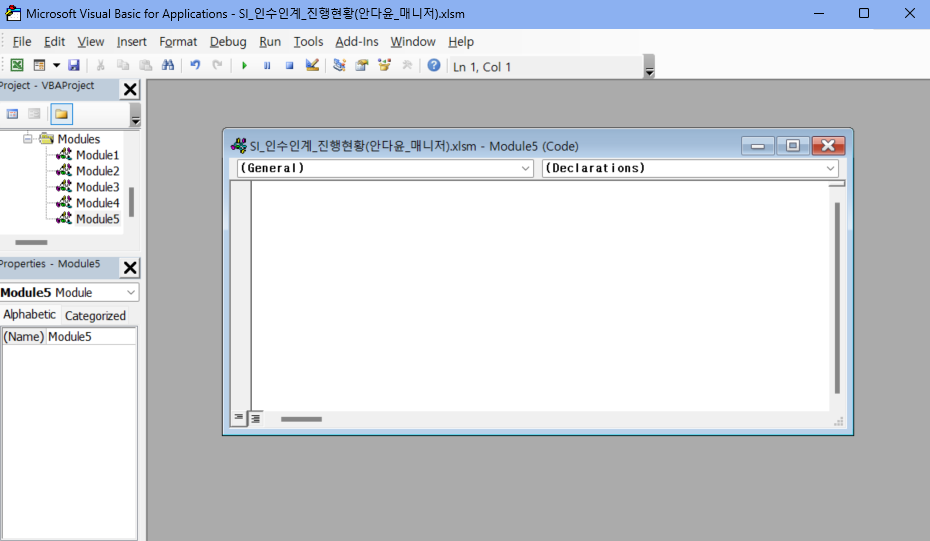Click the Toolbox hammer icon
This screenshot has width=930, height=541.
click(x=407, y=65)
